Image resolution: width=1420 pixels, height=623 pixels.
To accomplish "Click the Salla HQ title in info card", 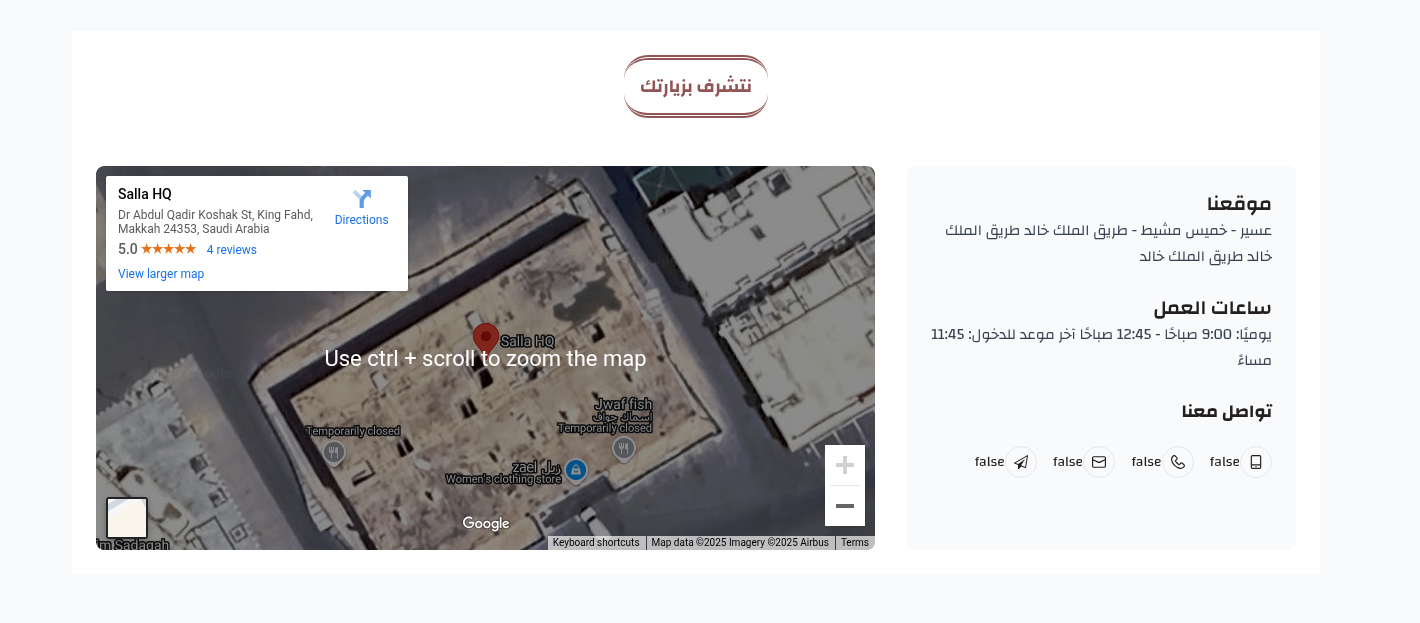I will click(145, 194).
